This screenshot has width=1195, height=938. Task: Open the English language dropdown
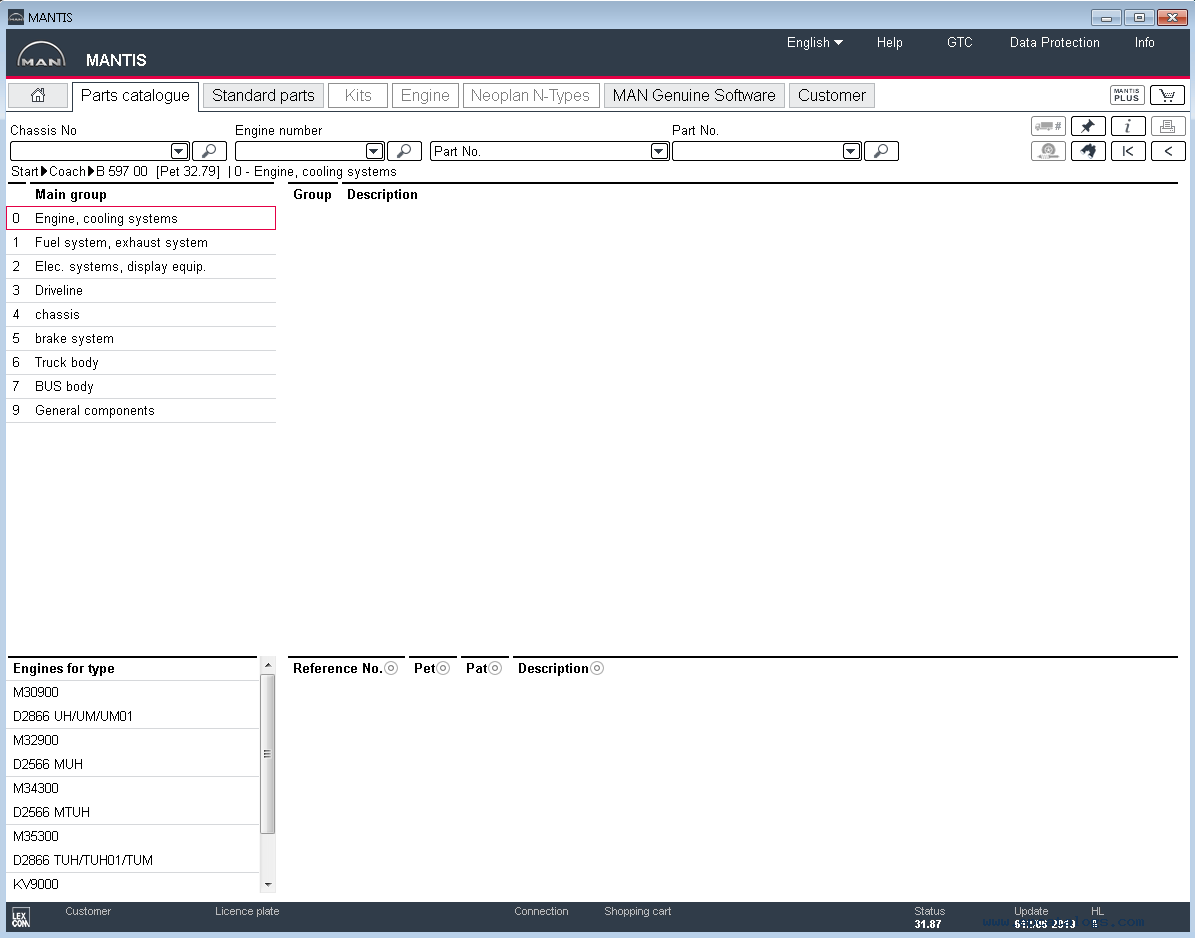coord(814,43)
